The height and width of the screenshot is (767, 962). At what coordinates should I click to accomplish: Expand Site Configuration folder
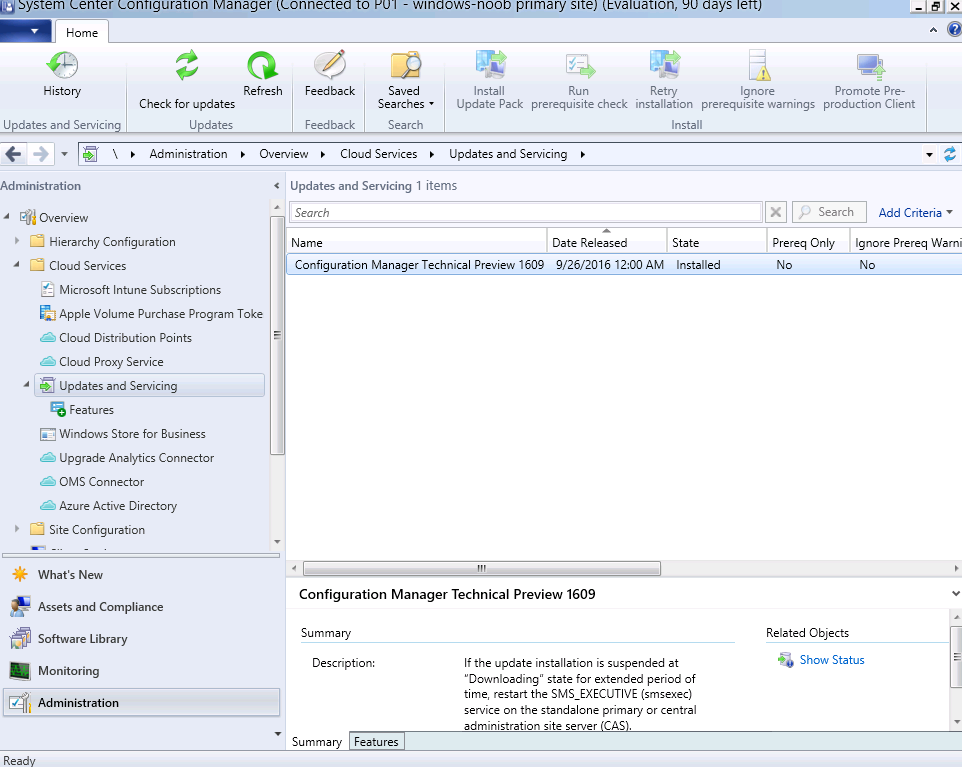tap(17, 528)
